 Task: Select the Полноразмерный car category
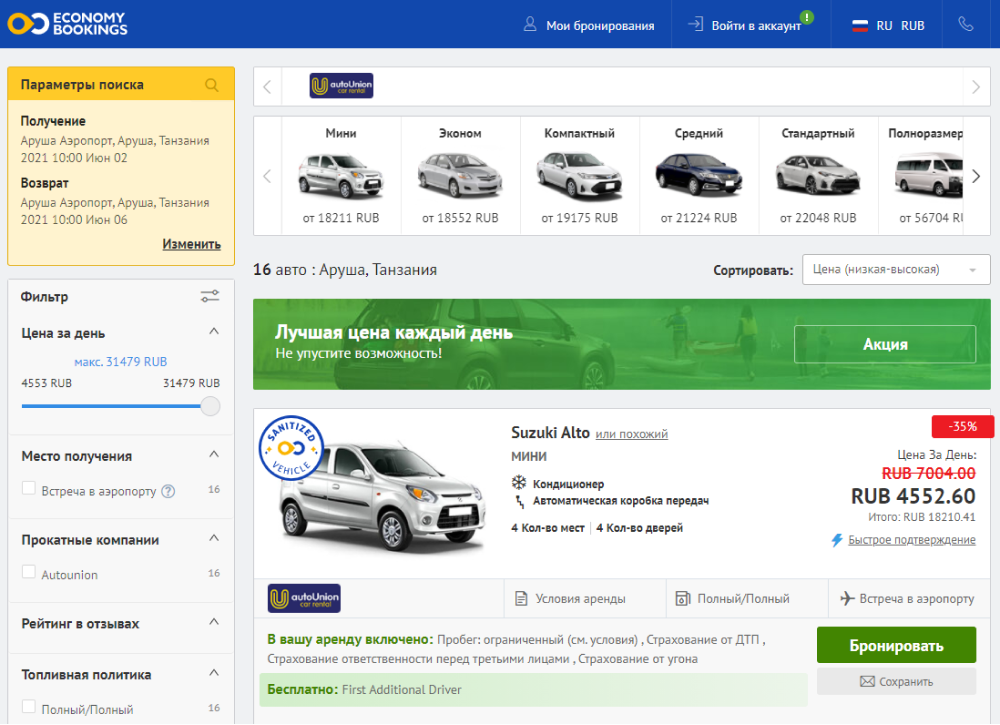[x=921, y=176]
